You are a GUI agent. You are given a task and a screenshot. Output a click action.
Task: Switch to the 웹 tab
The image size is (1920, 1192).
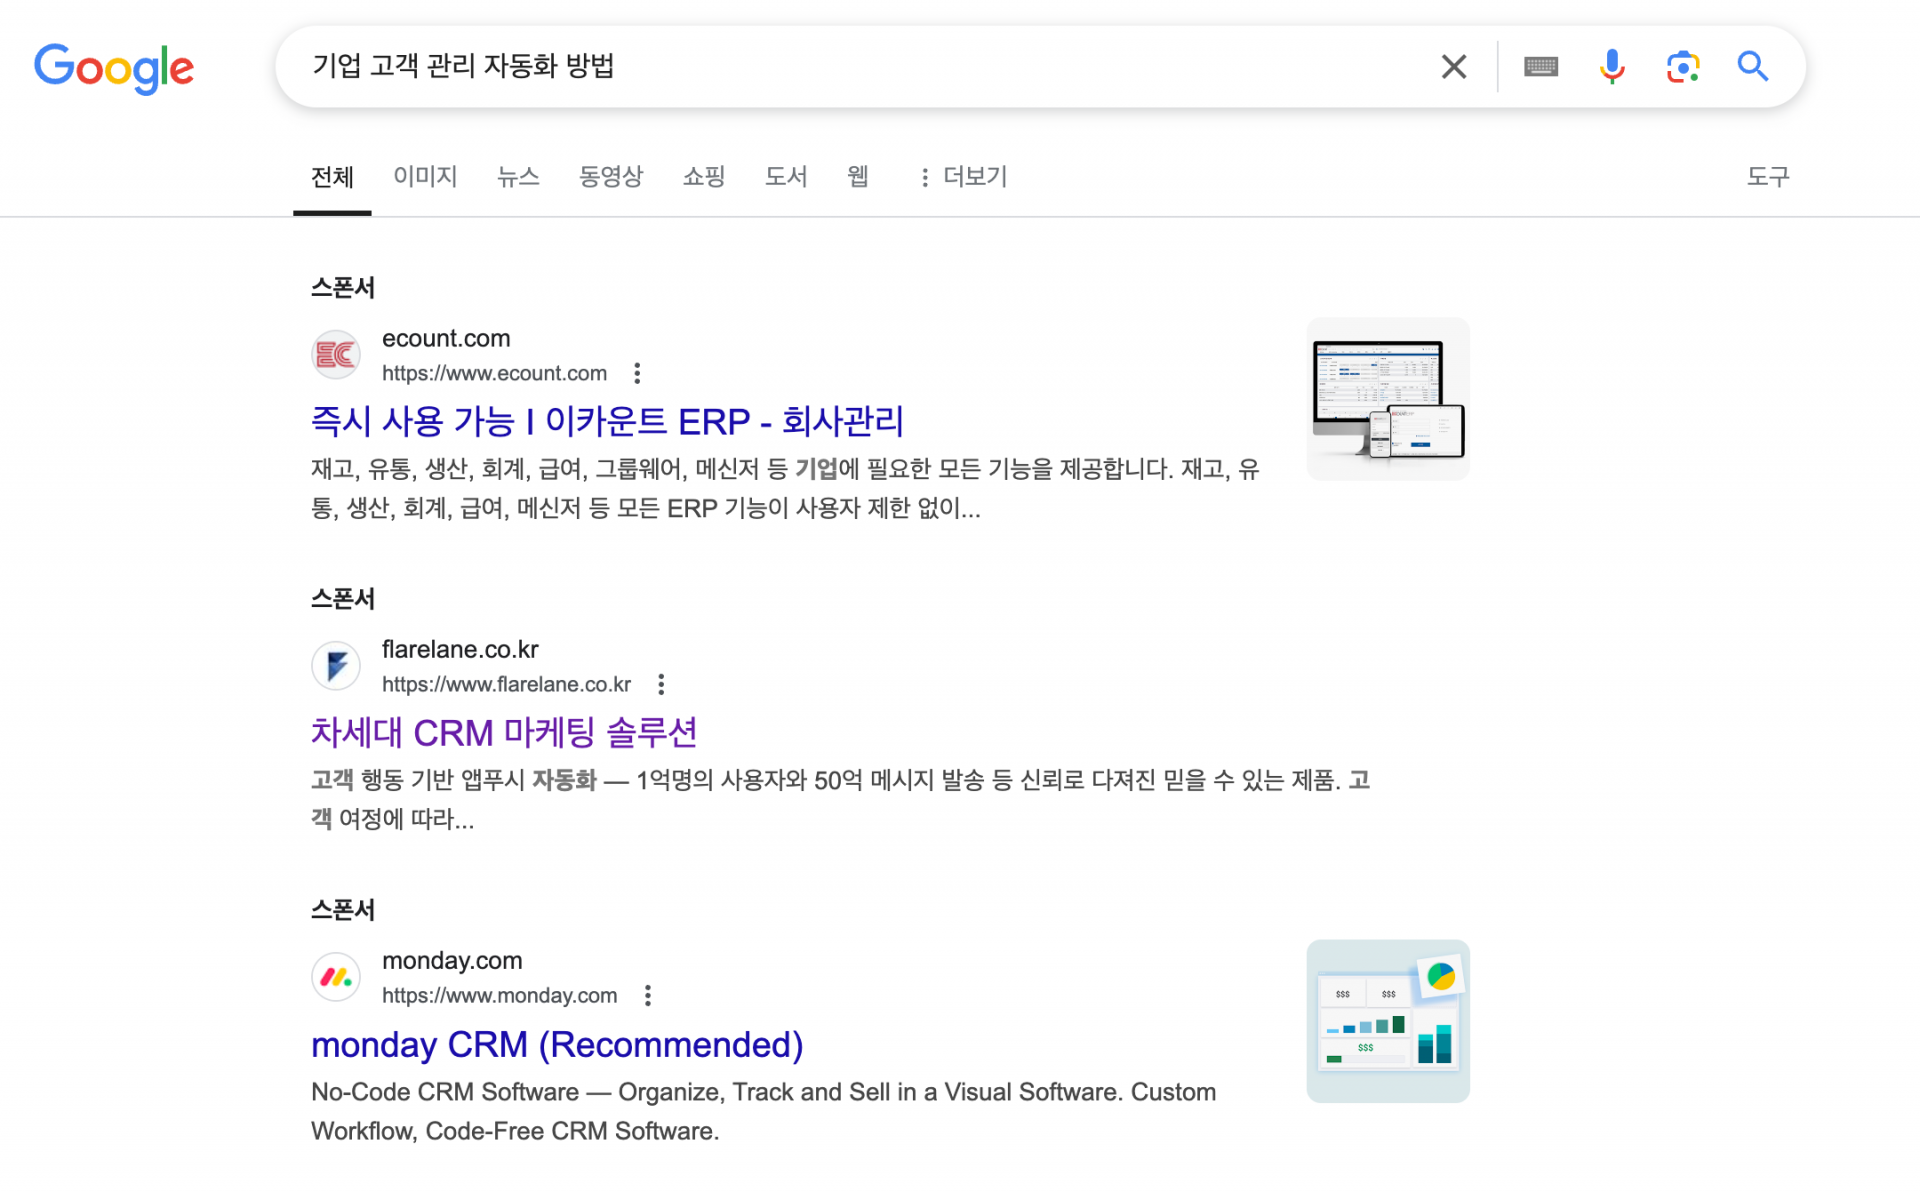coord(858,177)
